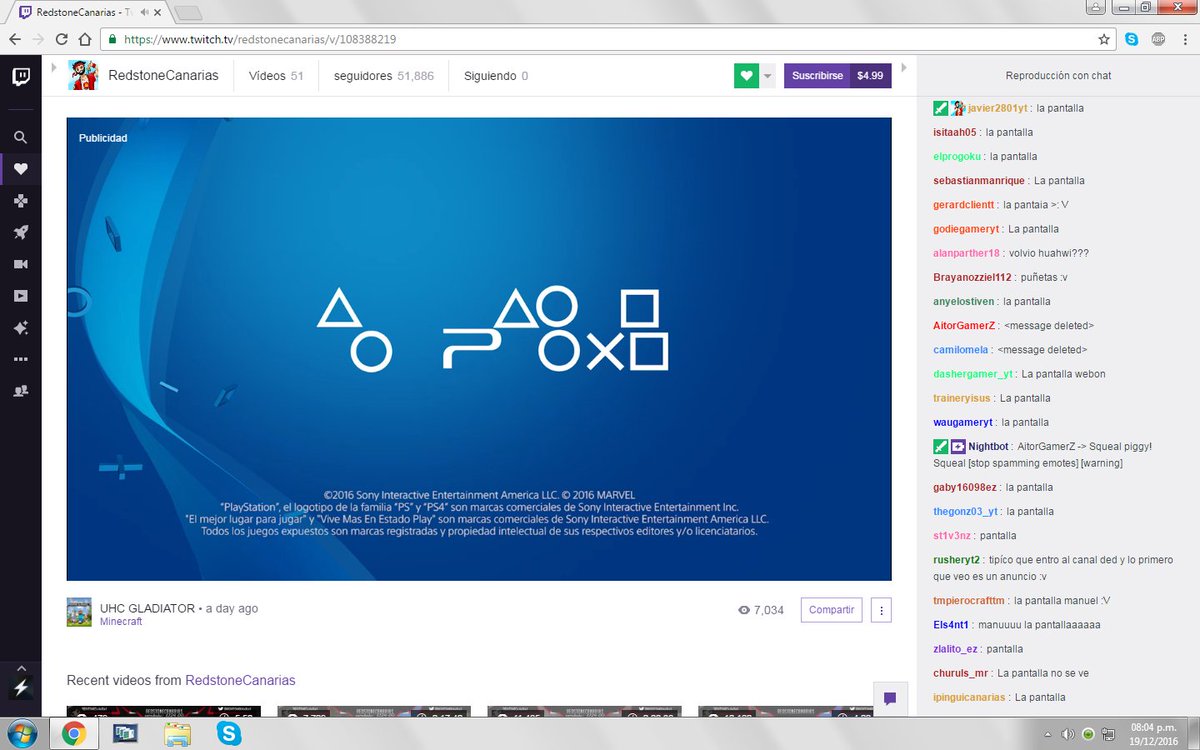Viewport: 1200px width, 750px height.
Task: Open the friends icon in sidebar
Action: pyautogui.click(x=20, y=391)
